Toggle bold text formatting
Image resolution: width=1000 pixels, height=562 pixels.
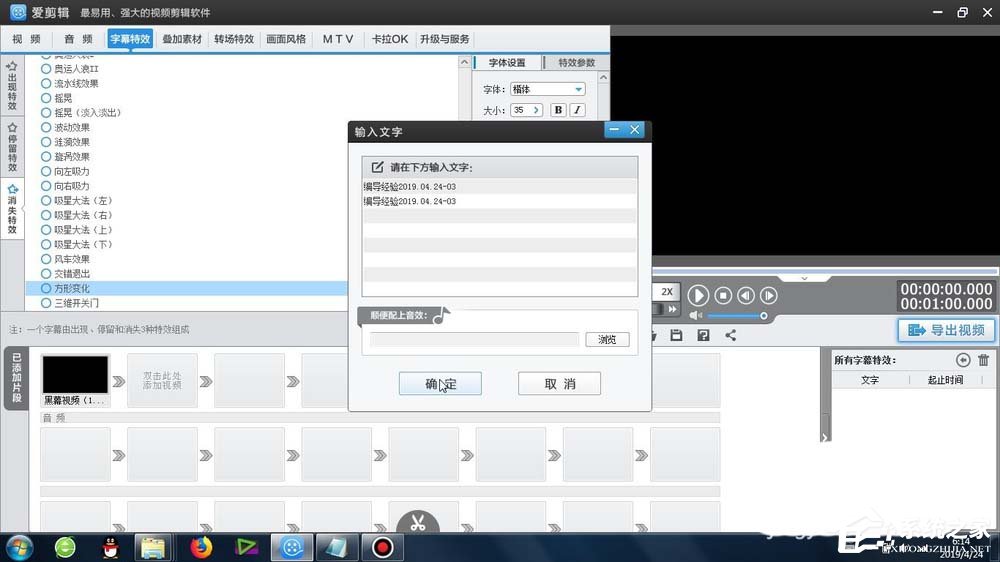coord(558,110)
